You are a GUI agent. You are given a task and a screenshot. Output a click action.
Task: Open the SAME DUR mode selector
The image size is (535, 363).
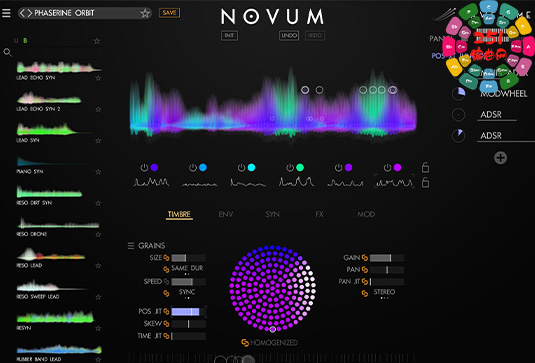pos(187,269)
